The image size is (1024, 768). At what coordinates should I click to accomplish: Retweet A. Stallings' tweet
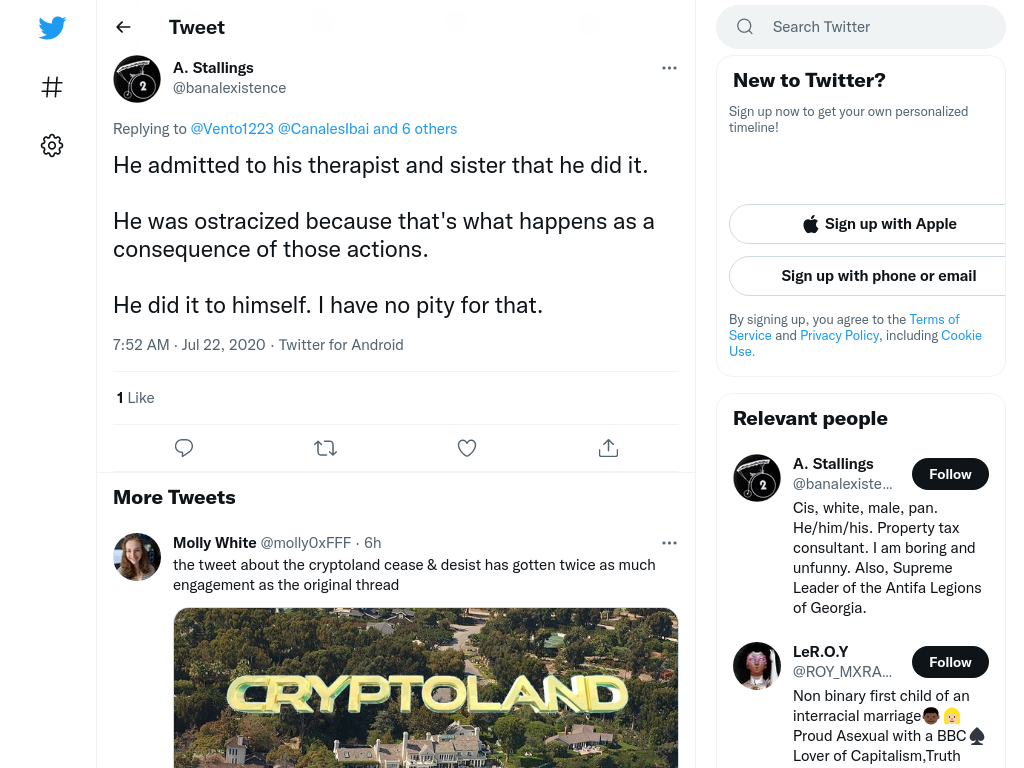point(325,448)
